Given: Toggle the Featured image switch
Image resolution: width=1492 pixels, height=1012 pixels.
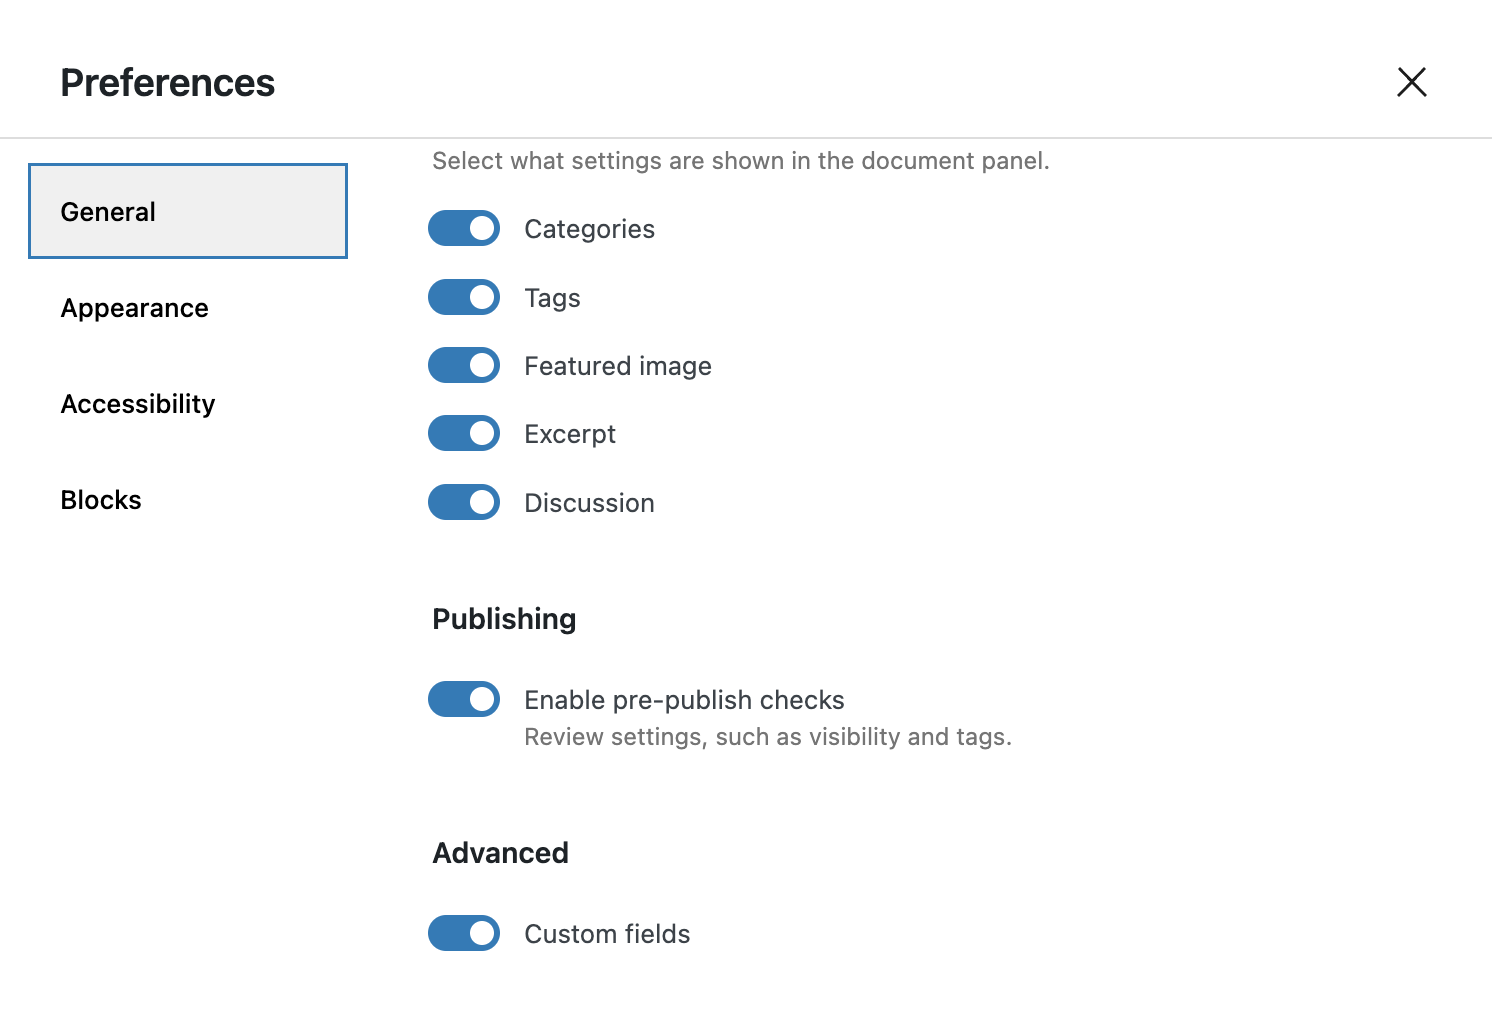Looking at the screenshot, I should pos(464,365).
